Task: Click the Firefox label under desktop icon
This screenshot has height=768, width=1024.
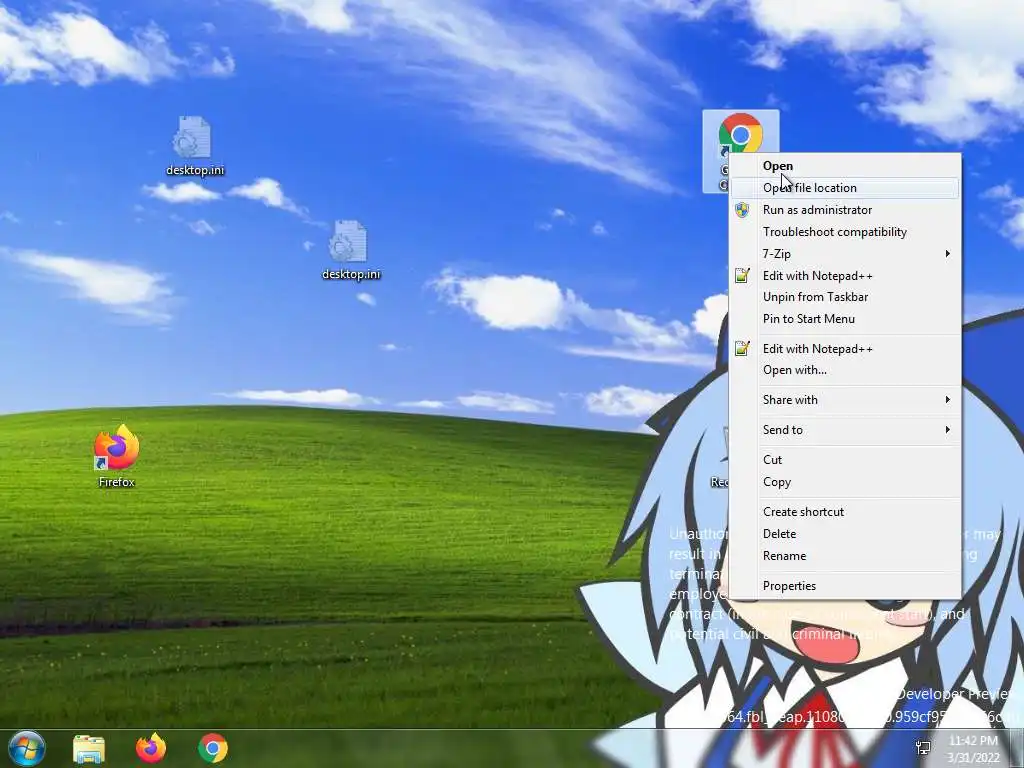Action: point(116,482)
